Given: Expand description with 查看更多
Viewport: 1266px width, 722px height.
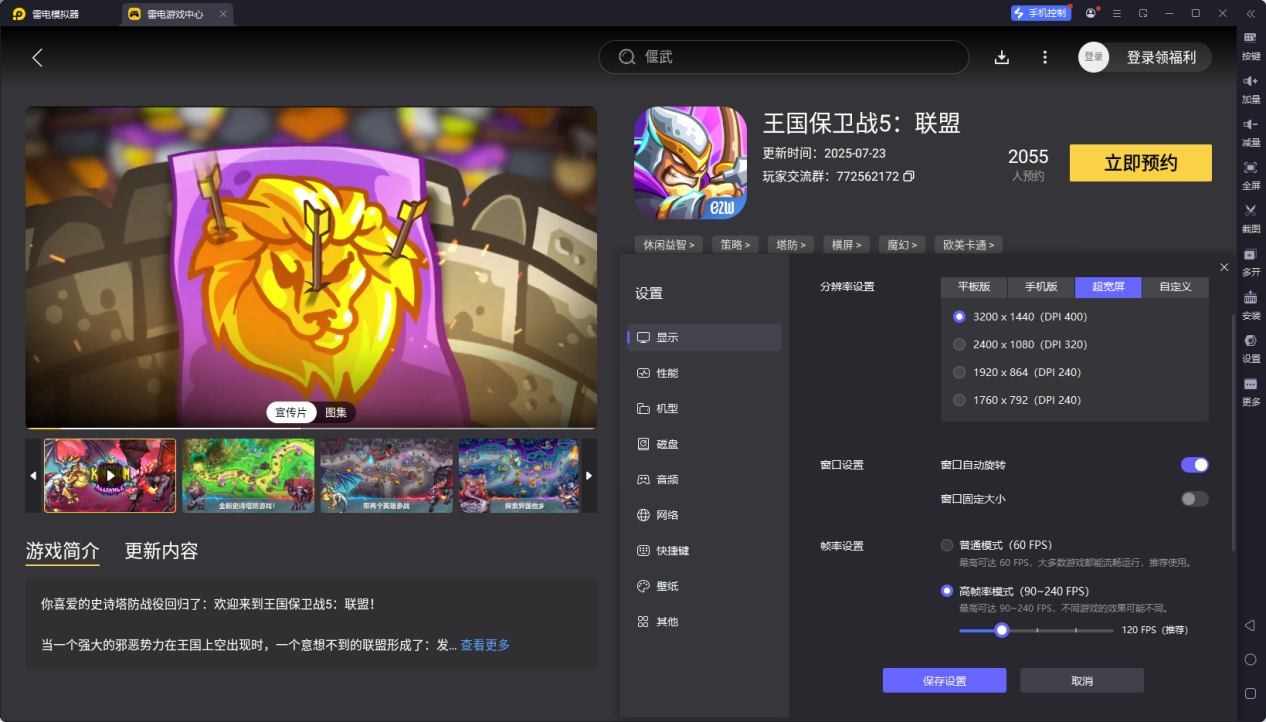Looking at the screenshot, I should [x=485, y=645].
